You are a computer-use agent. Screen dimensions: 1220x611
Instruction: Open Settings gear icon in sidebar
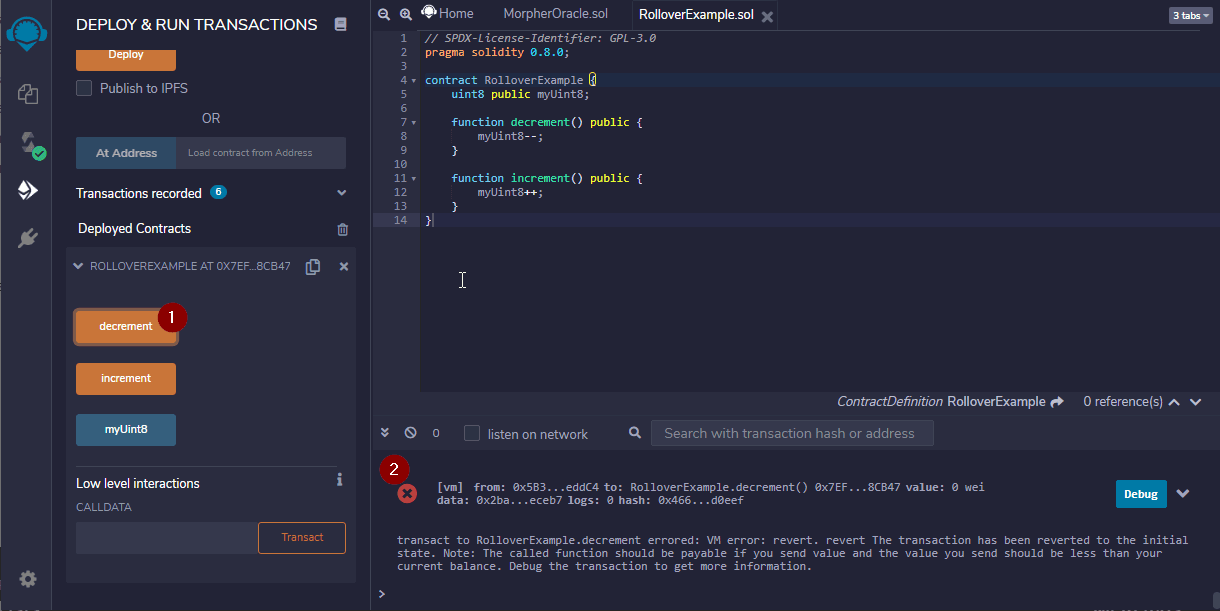click(28, 579)
